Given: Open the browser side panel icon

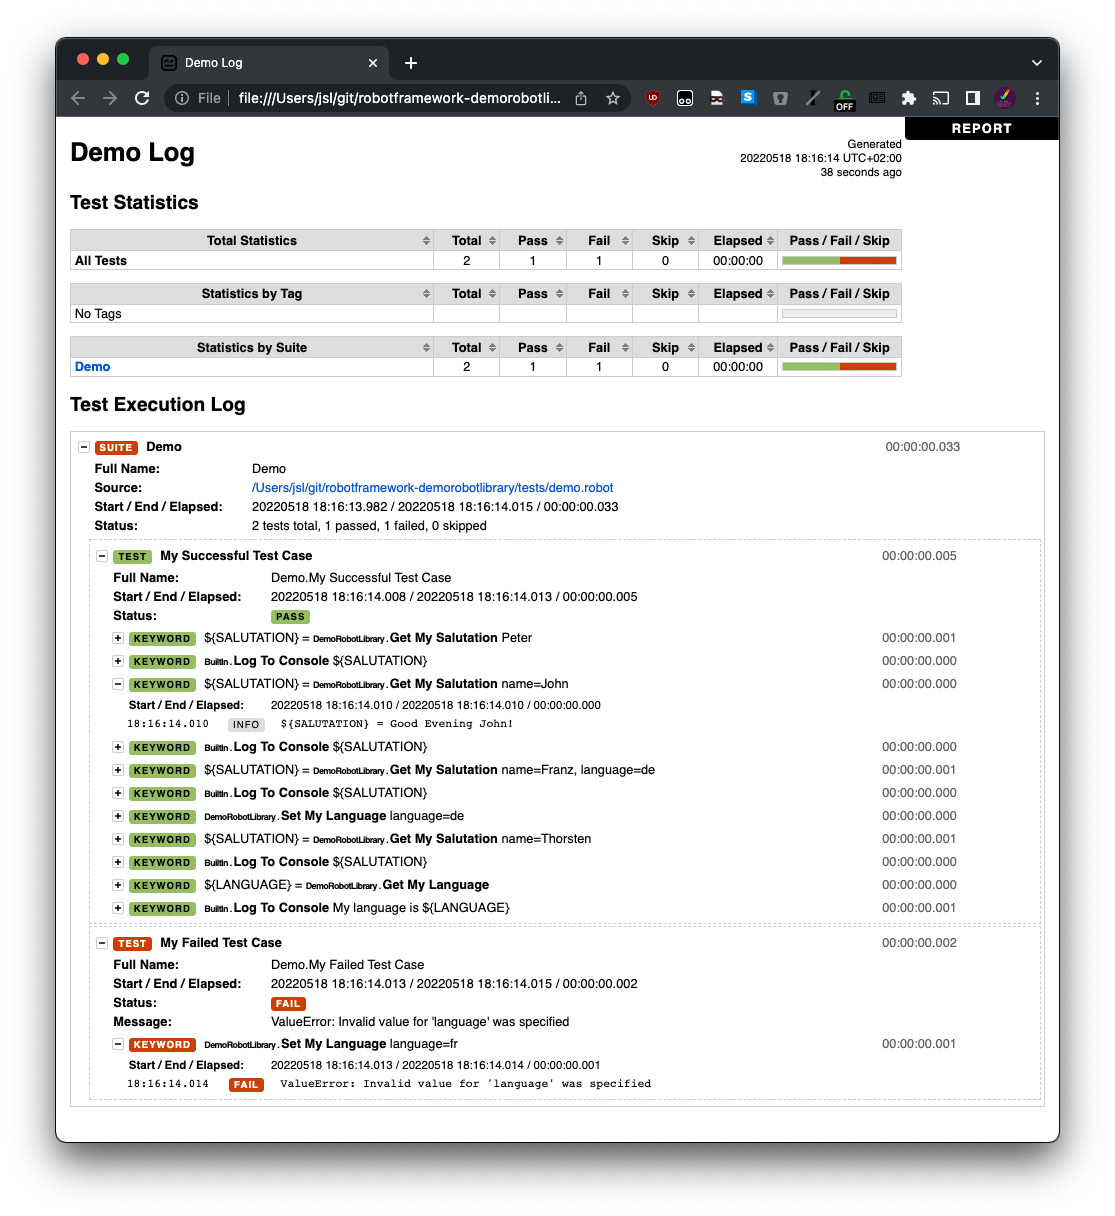Looking at the screenshot, I should point(972,98).
